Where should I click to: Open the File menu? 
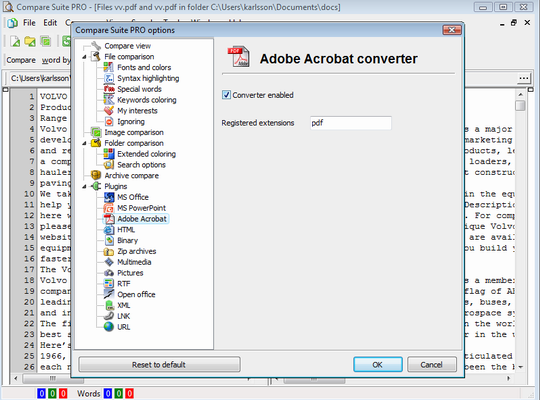(x=29, y=23)
